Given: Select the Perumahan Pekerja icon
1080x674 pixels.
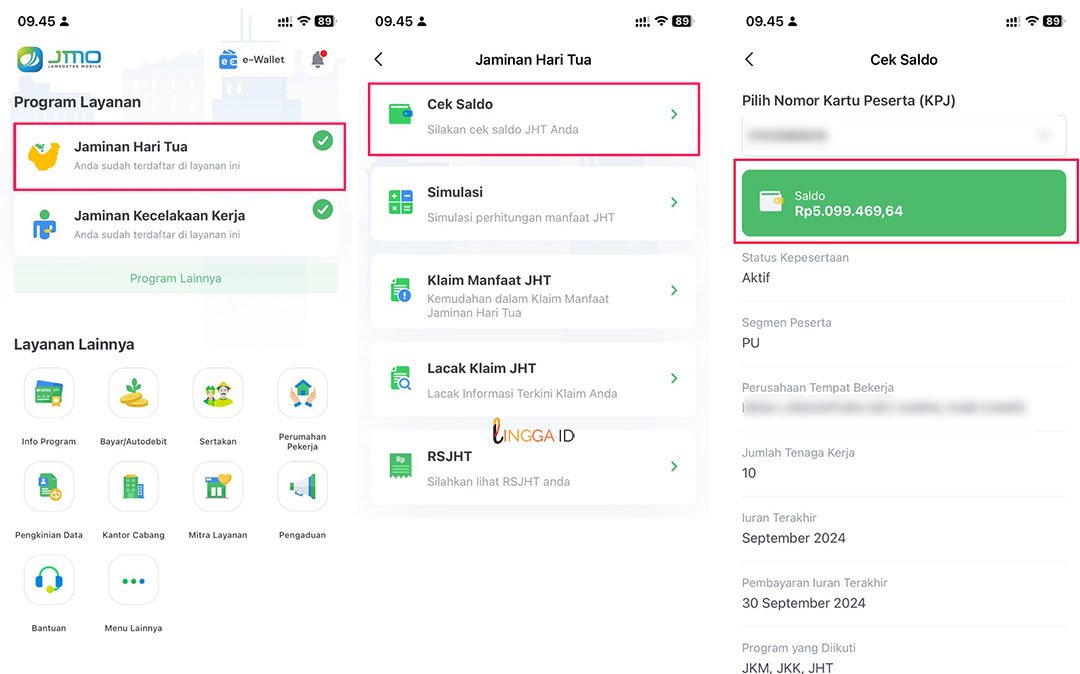Looking at the screenshot, I should 302,393.
